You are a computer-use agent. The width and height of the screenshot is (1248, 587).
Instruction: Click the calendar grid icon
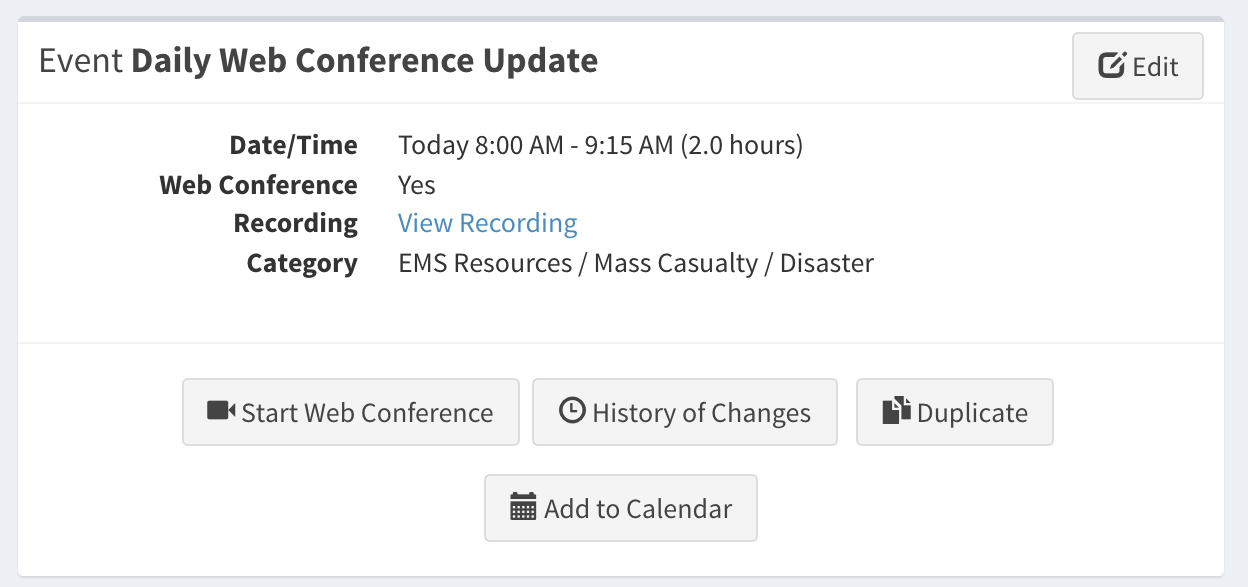tap(523, 507)
